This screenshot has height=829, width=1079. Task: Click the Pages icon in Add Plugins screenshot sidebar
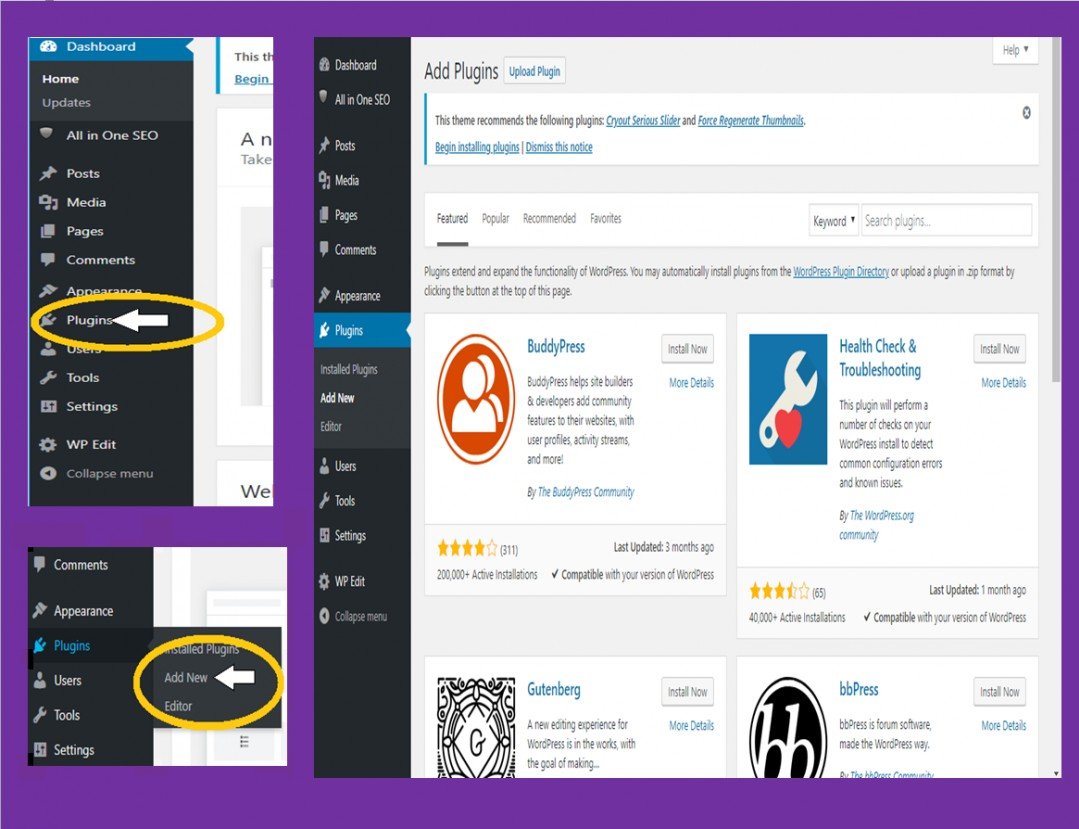click(x=324, y=215)
